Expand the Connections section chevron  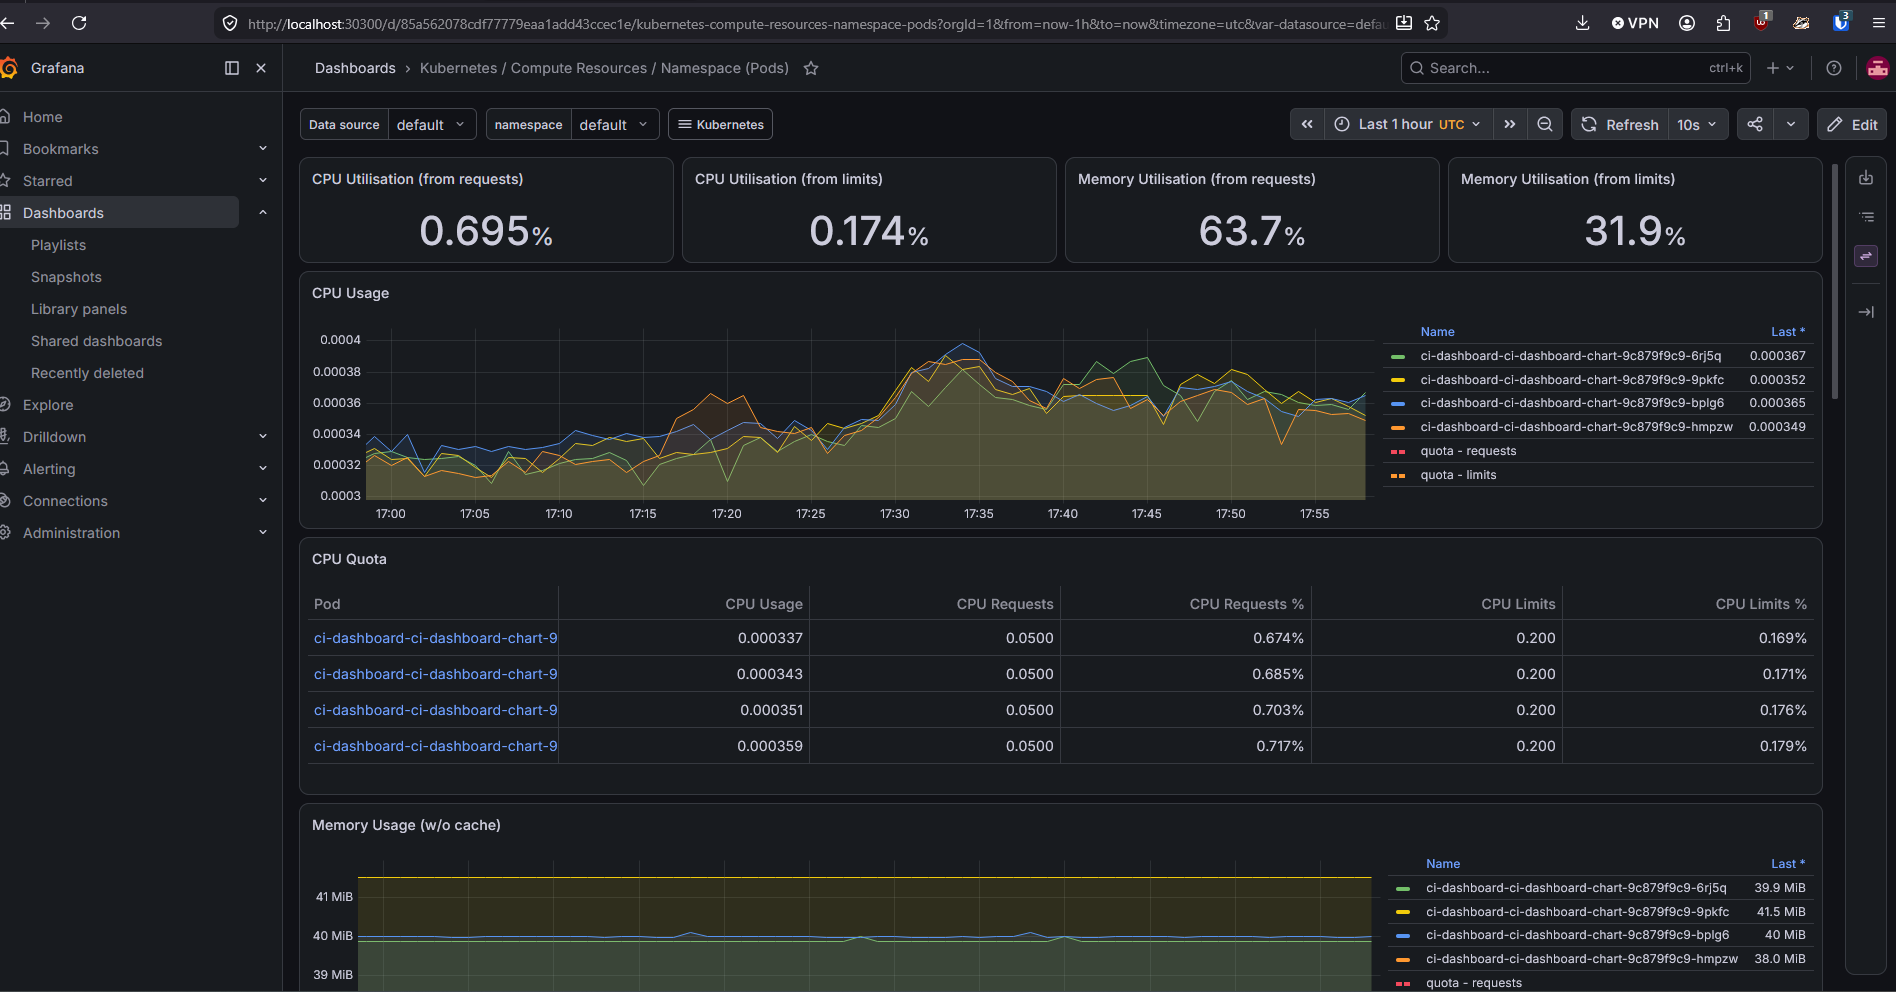click(x=263, y=501)
